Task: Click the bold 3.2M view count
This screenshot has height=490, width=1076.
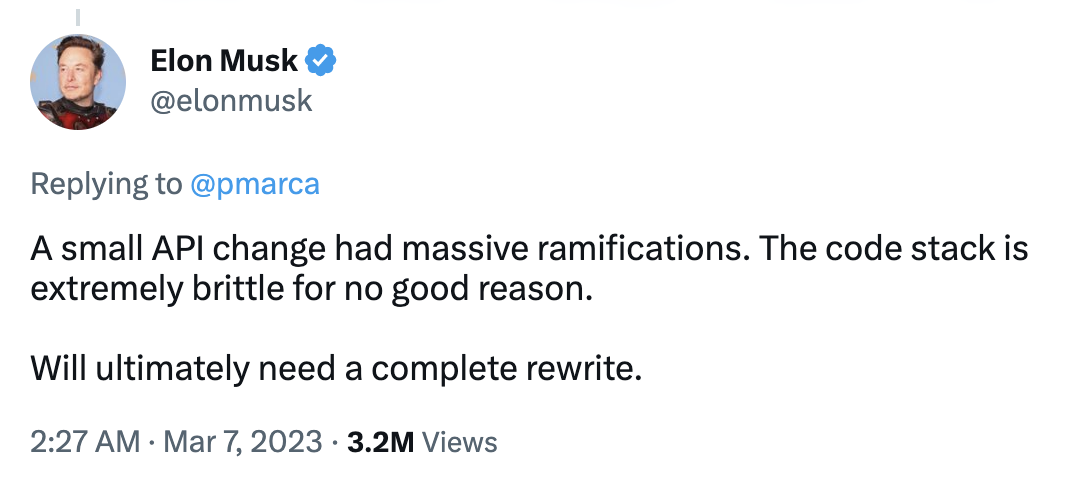Action: (380, 442)
